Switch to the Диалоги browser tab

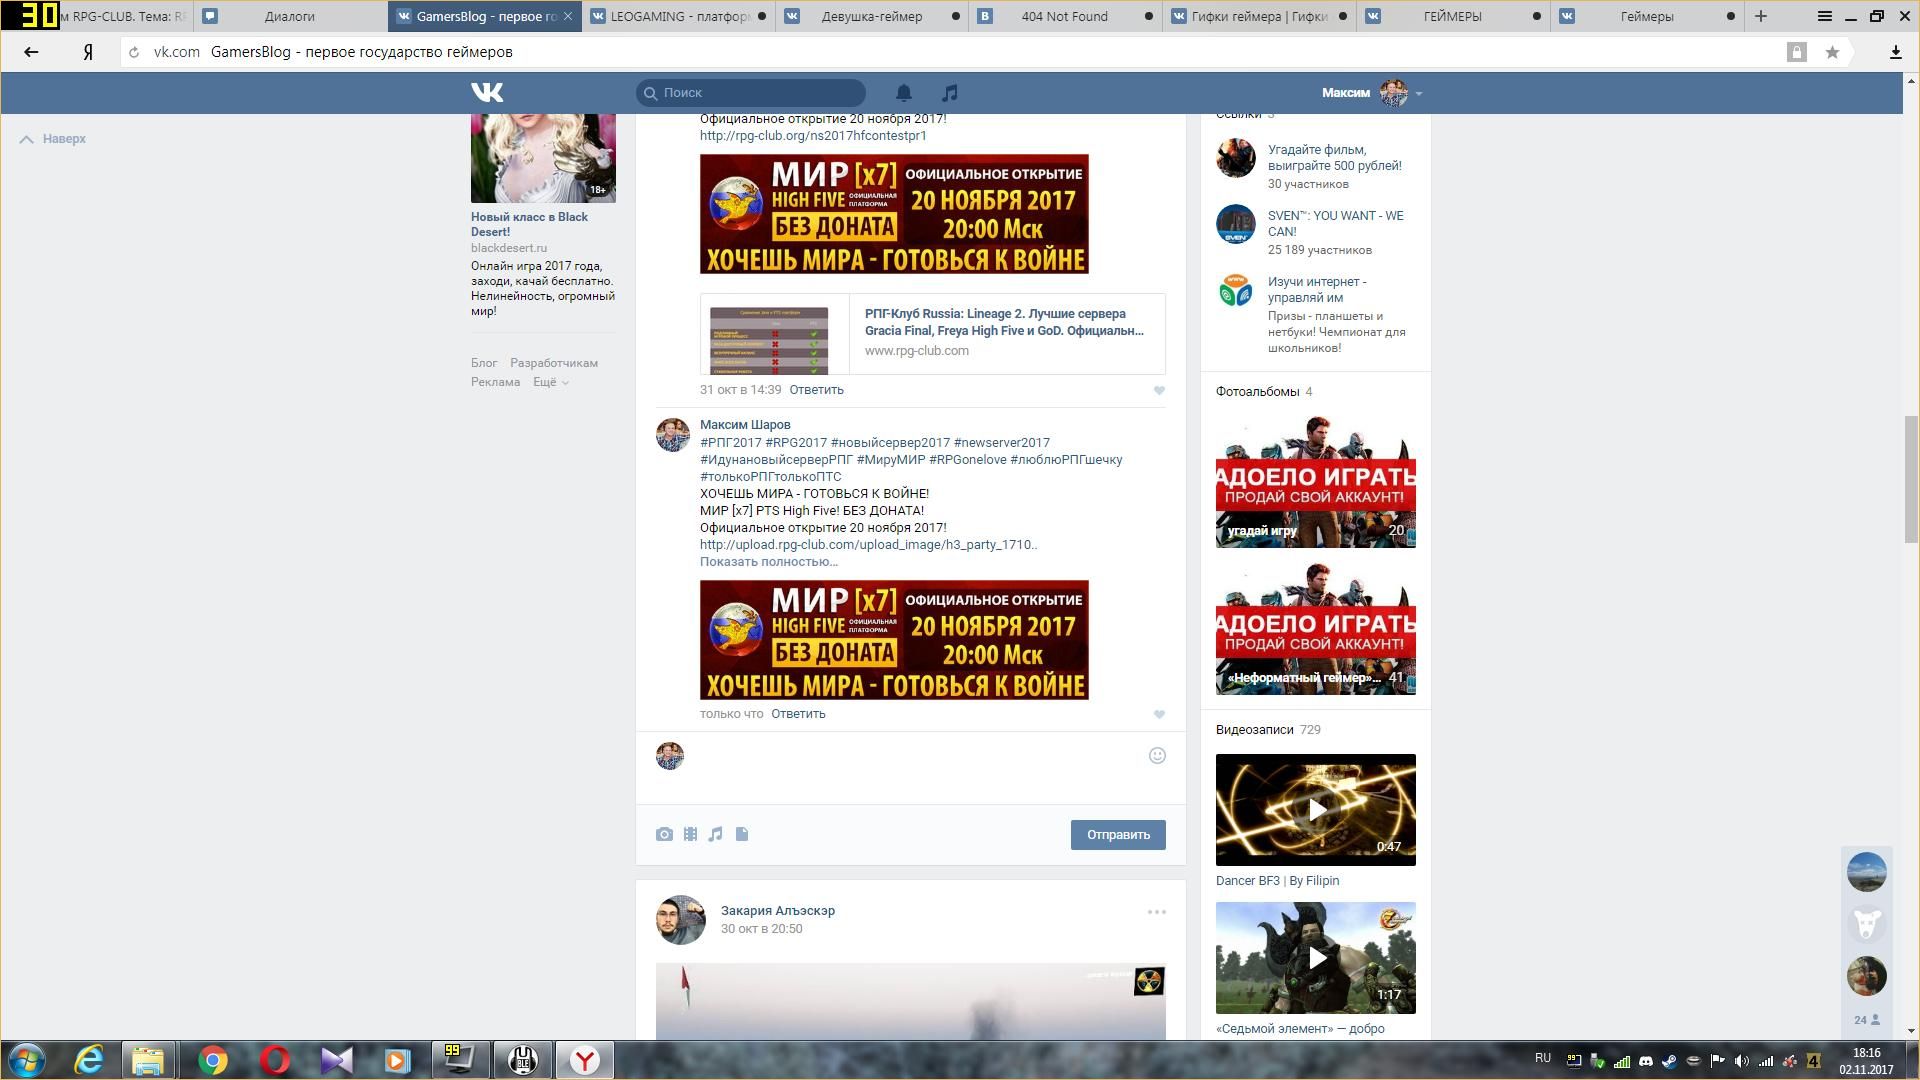tap(289, 16)
